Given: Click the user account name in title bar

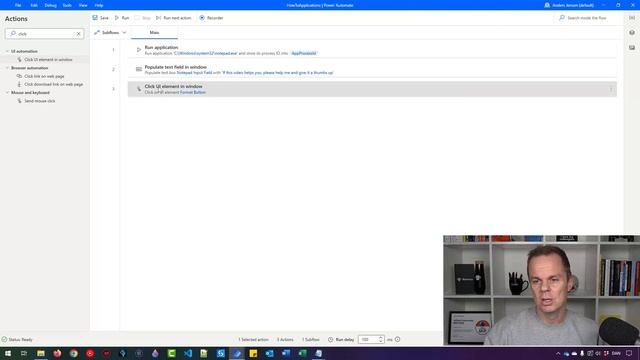Looking at the screenshot, I should (573, 5).
